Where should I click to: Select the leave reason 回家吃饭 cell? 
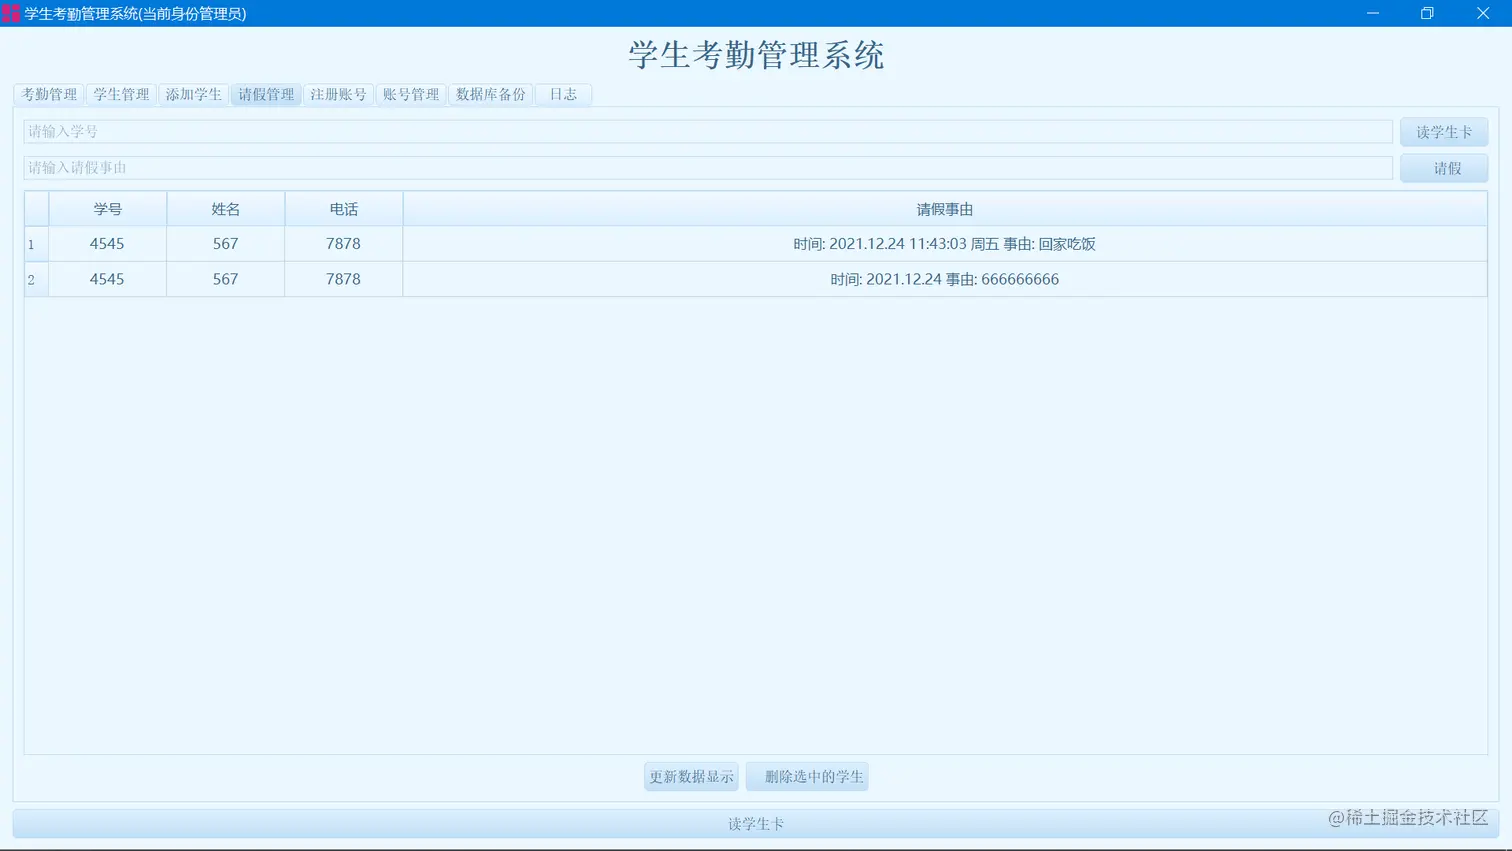point(945,244)
